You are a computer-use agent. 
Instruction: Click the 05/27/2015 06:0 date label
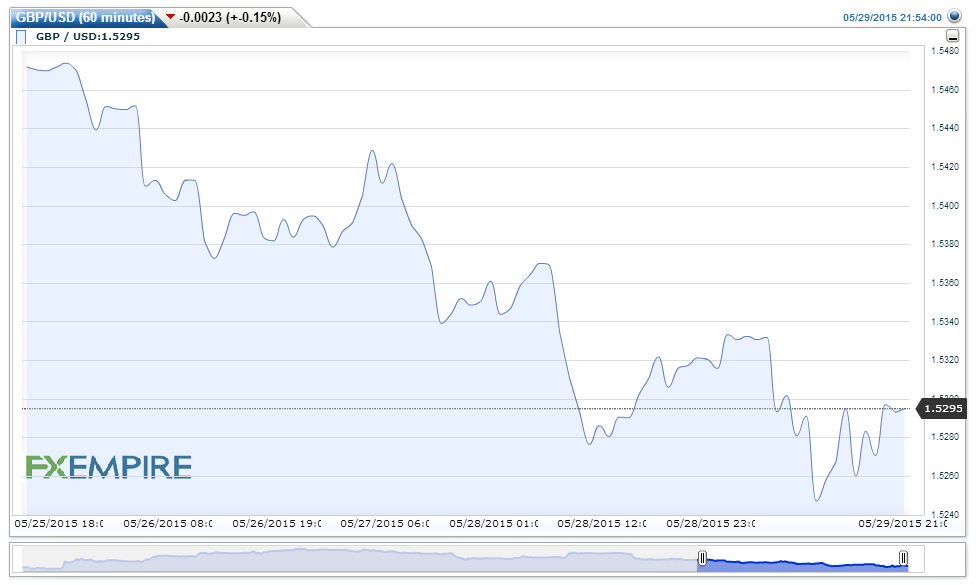[x=385, y=523]
